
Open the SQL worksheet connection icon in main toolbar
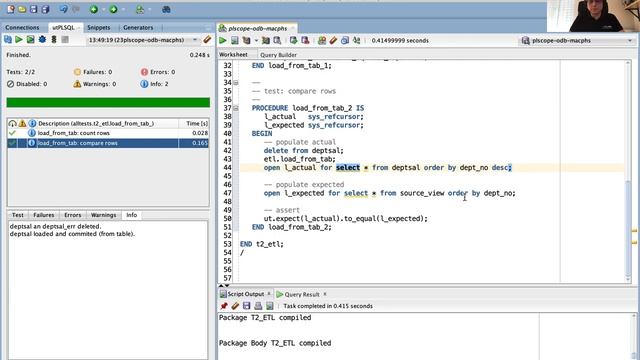click(x=140, y=9)
